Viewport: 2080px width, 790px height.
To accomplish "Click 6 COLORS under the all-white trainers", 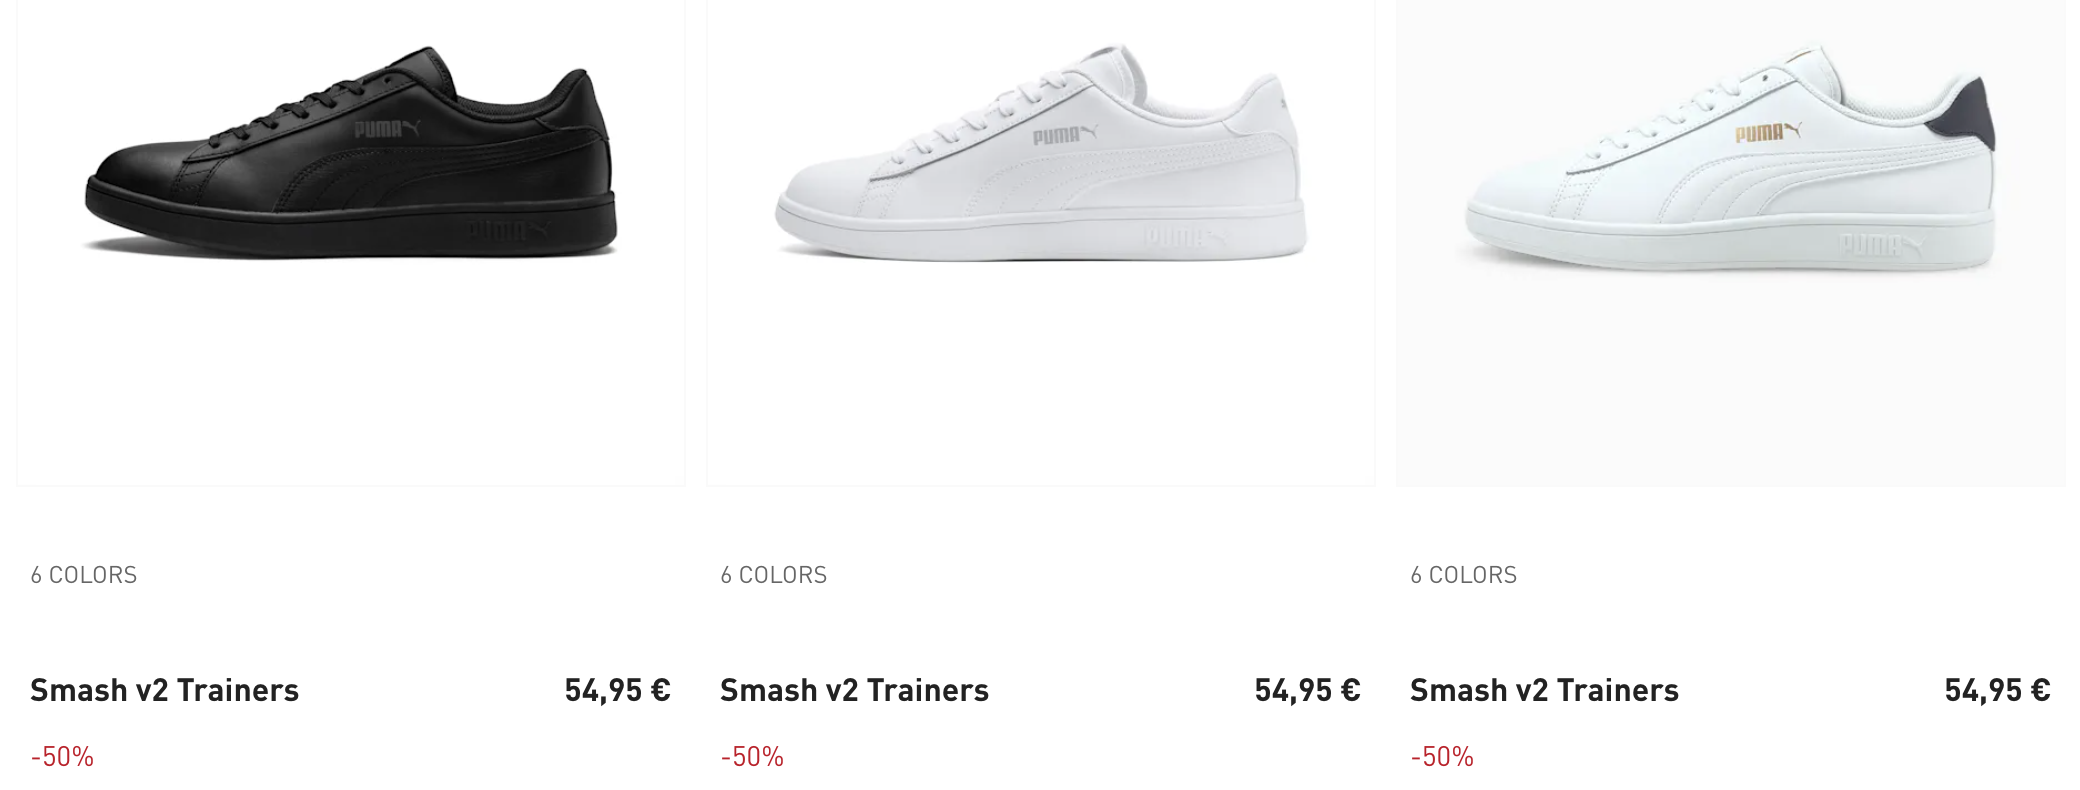I will 774,575.
